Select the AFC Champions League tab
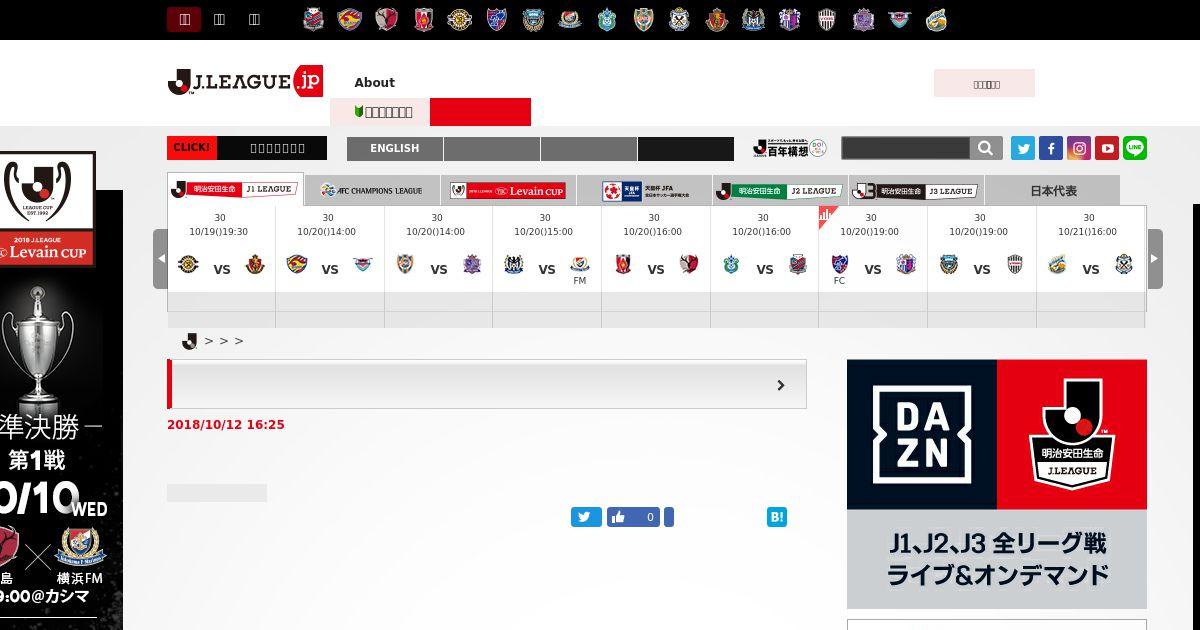Screen dimensions: 1200x630 point(372,190)
